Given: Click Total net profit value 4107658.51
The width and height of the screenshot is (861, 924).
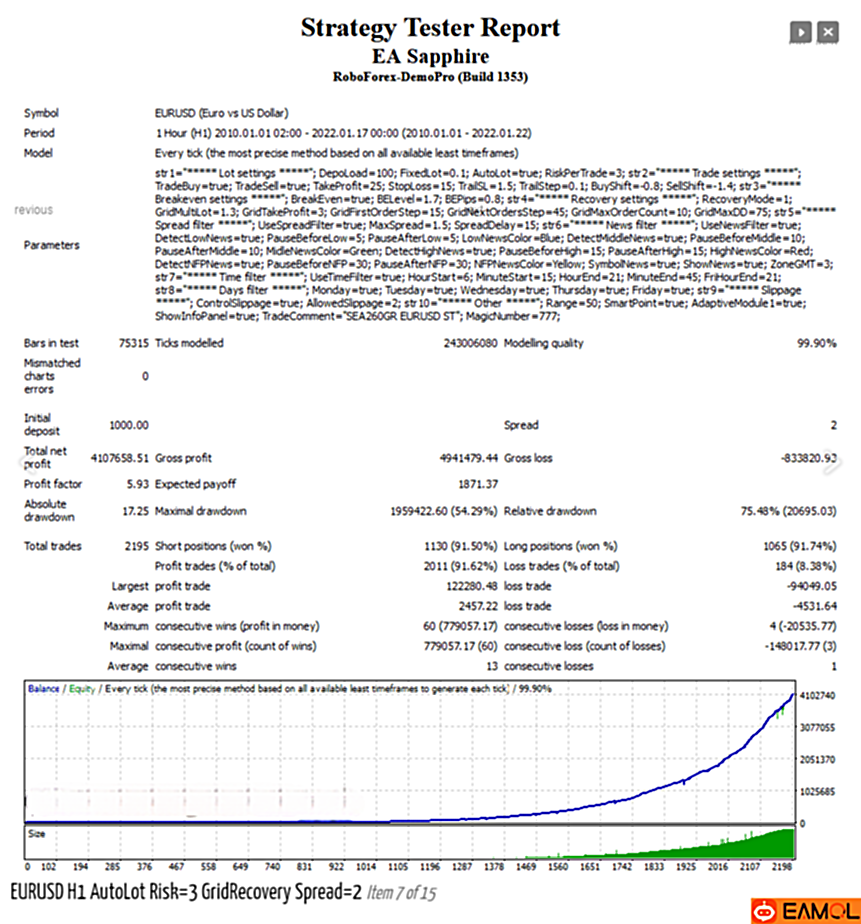Looking at the screenshot, I should click(120, 458).
